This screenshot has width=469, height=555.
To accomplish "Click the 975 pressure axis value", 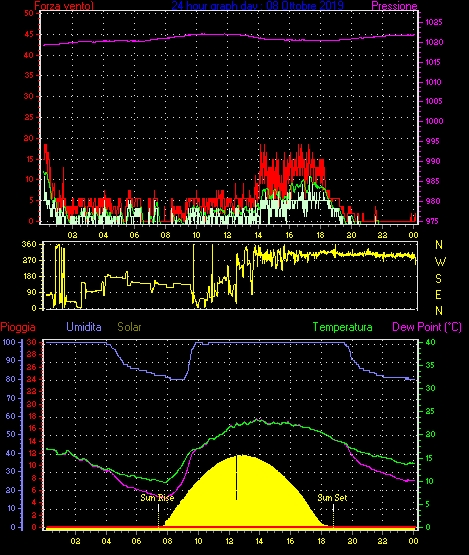I will (432, 221).
